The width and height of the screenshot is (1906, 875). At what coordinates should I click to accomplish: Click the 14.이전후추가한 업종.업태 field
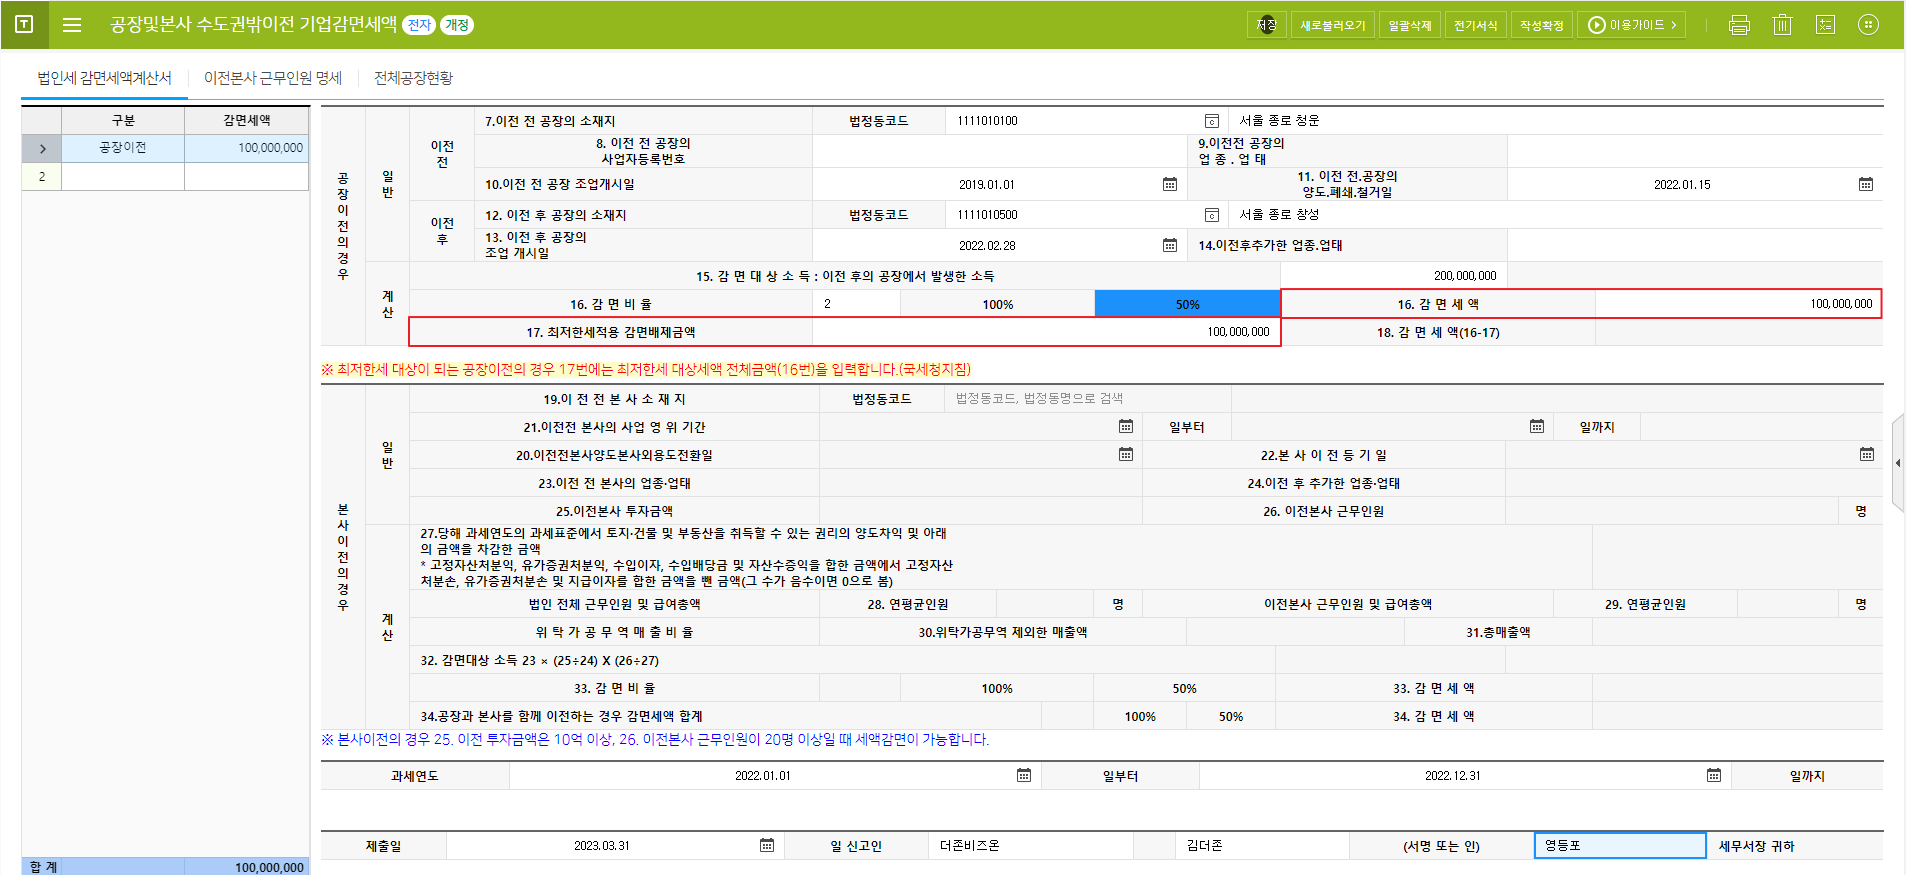[x=1695, y=246]
